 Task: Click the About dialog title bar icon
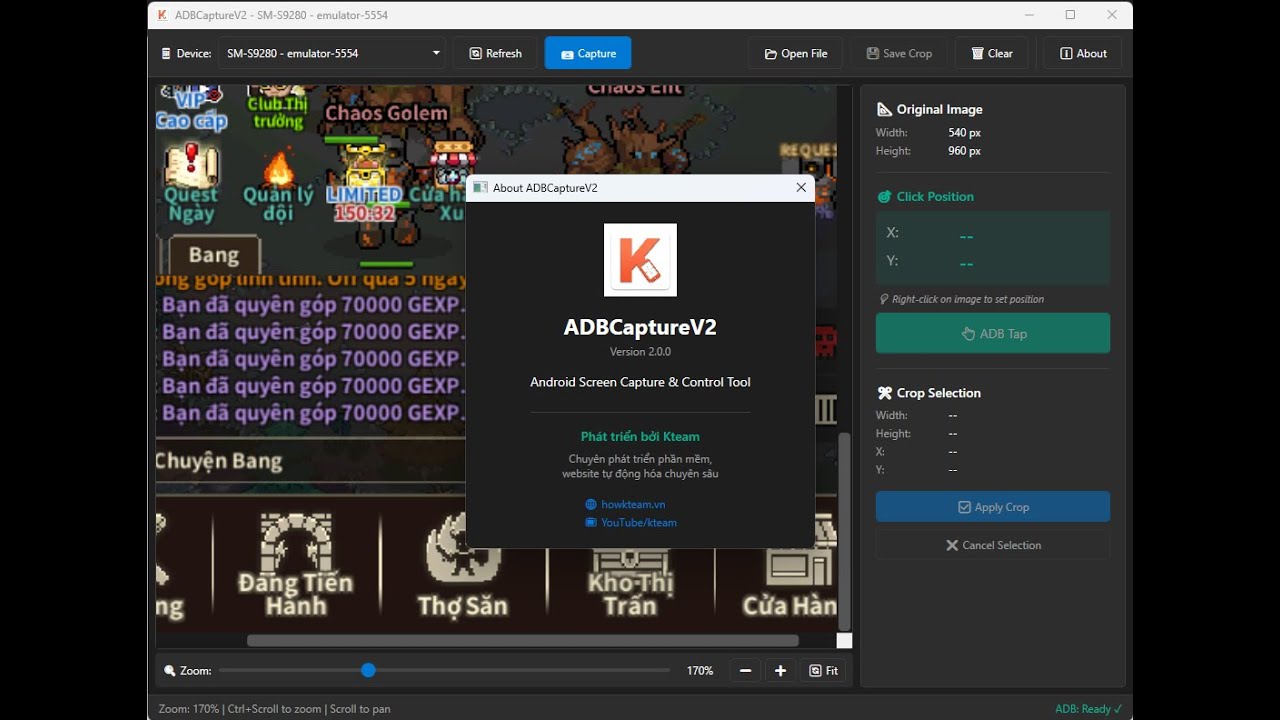pyautogui.click(x=480, y=187)
